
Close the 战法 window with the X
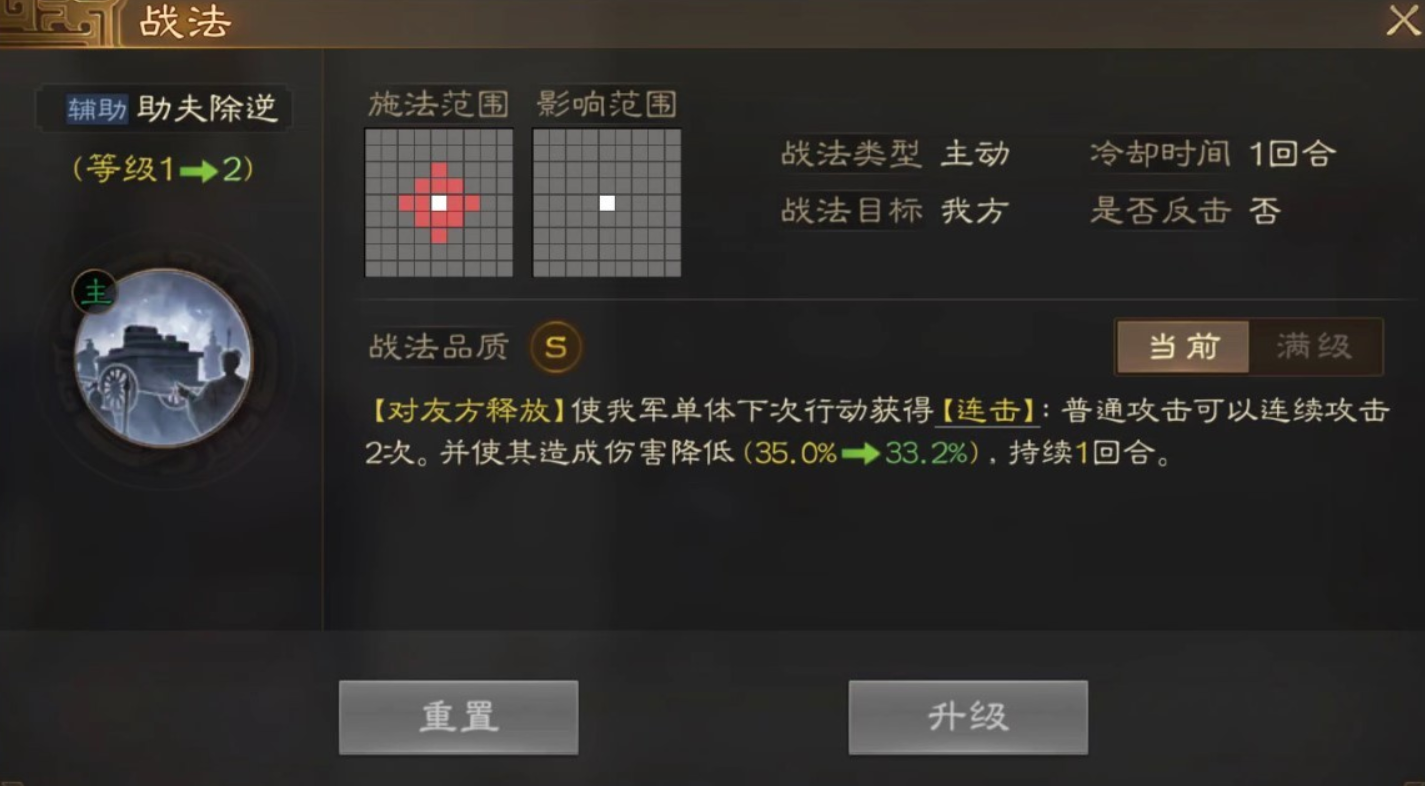point(1402,21)
